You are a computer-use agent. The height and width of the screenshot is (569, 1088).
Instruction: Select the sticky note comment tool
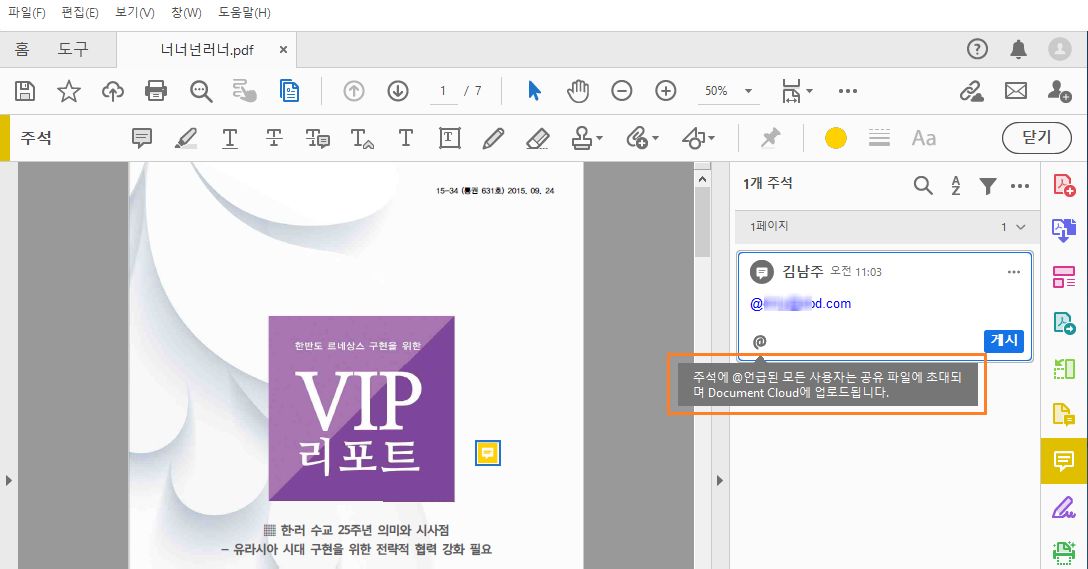[x=142, y=138]
